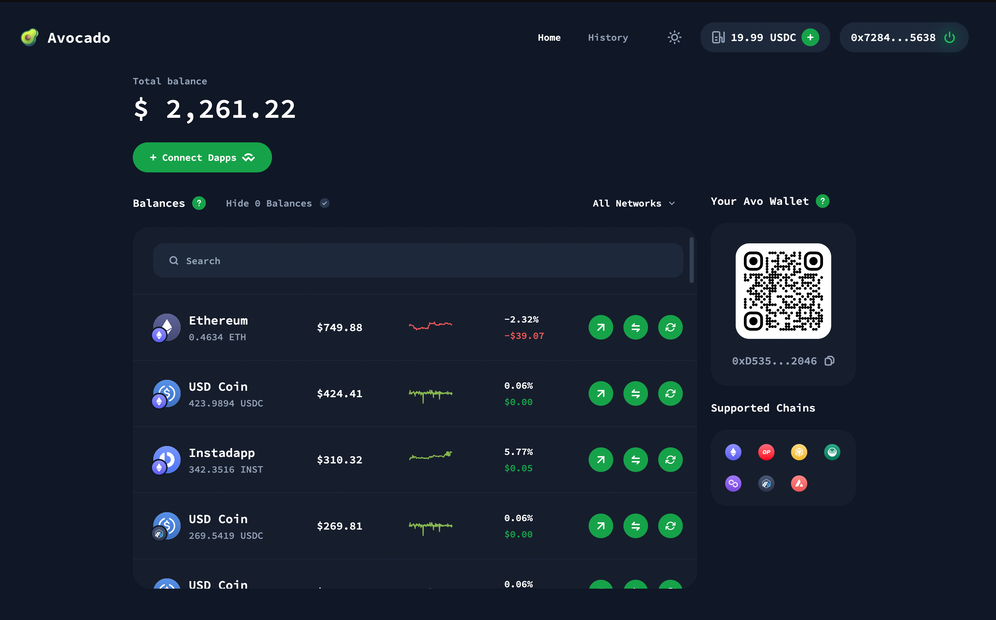Click the $749.88 Ethereum value
The width and height of the screenshot is (996, 620).
click(x=340, y=327)
